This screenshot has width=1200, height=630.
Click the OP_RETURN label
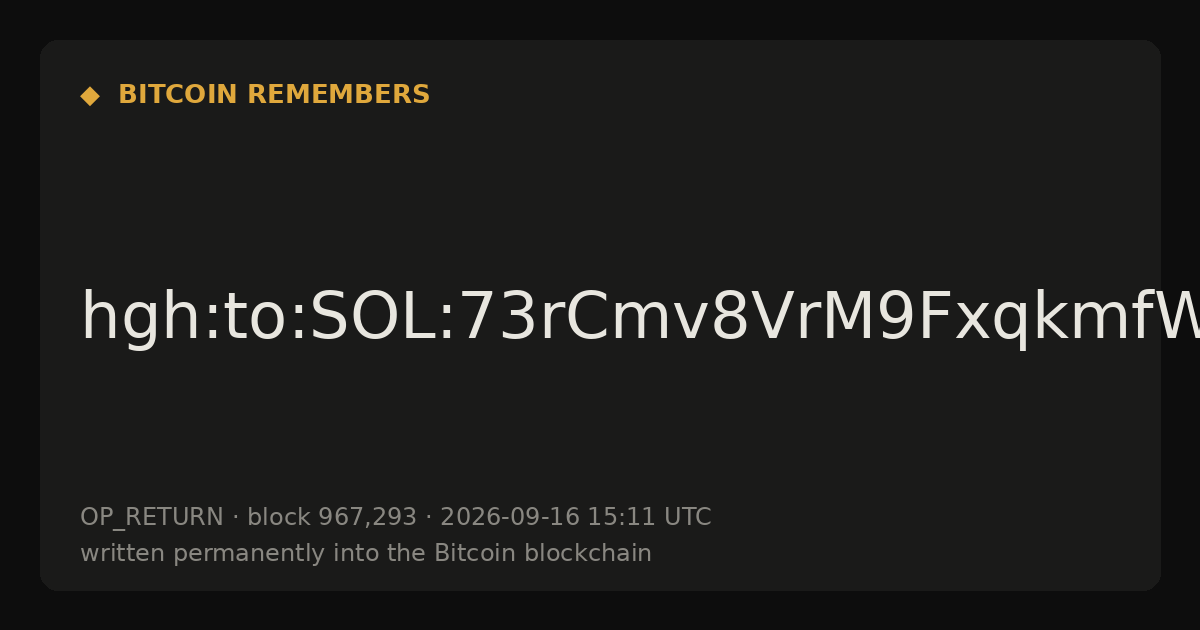tap(152, 518)
